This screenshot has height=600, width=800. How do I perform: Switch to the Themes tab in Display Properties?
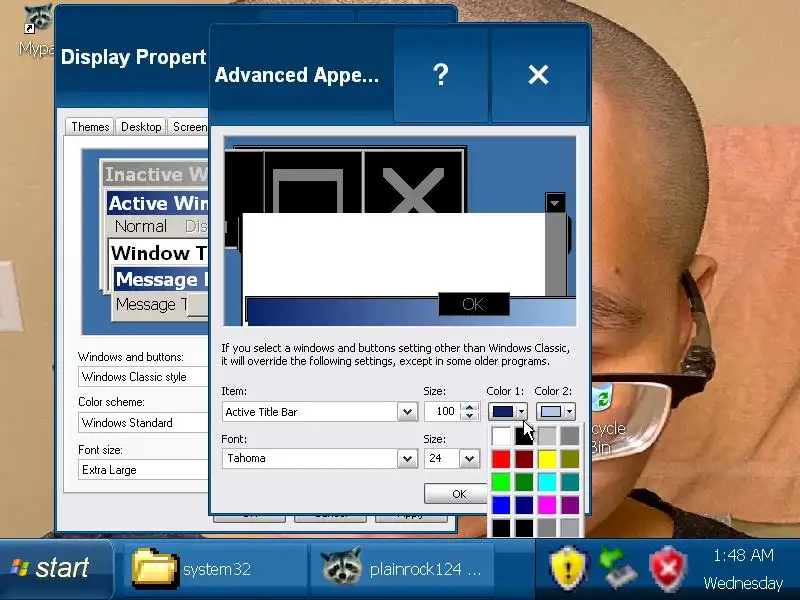tap(90, 127)
